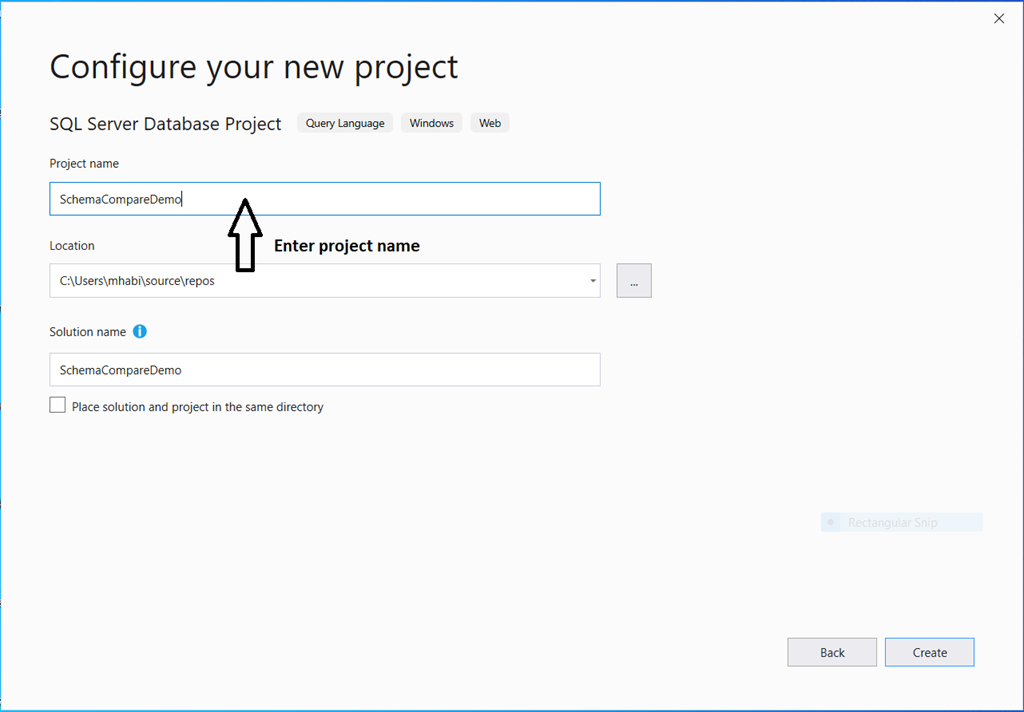Click the Location path combo box text
Image resolution: width=1024 pixels, height=712 pixels.
click(x=137, y=281)
